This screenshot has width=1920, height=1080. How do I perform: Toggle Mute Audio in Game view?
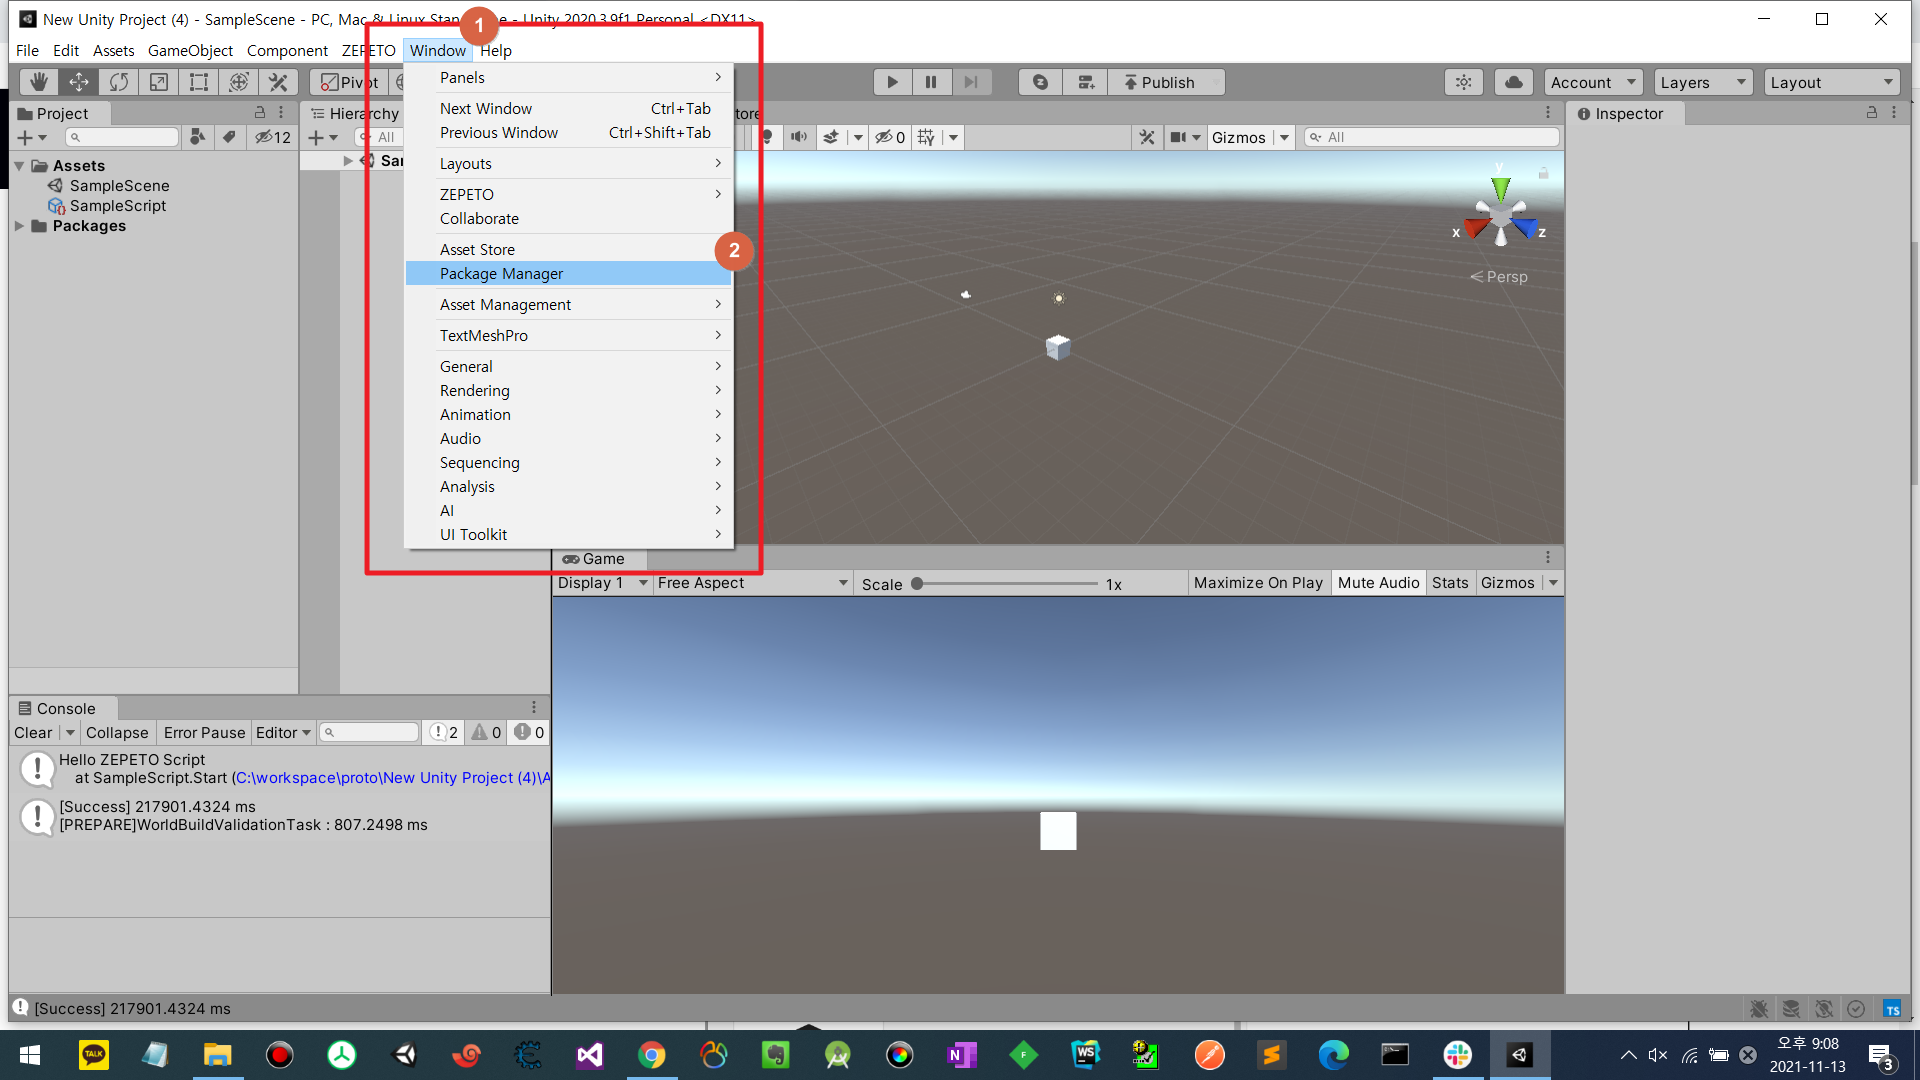pos(1378,583)
